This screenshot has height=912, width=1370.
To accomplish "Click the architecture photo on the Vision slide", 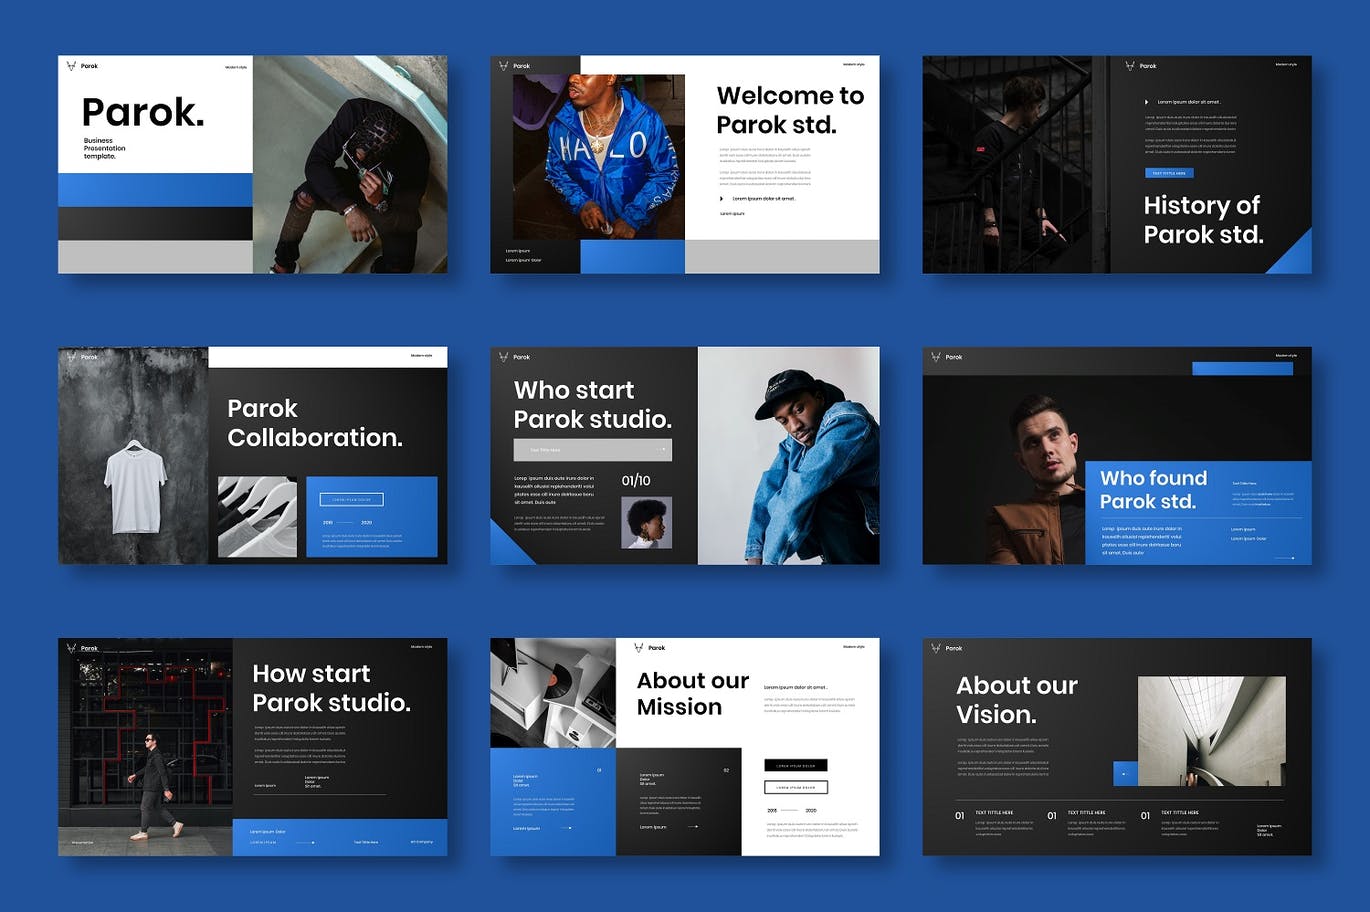I will pos(1211,730).
